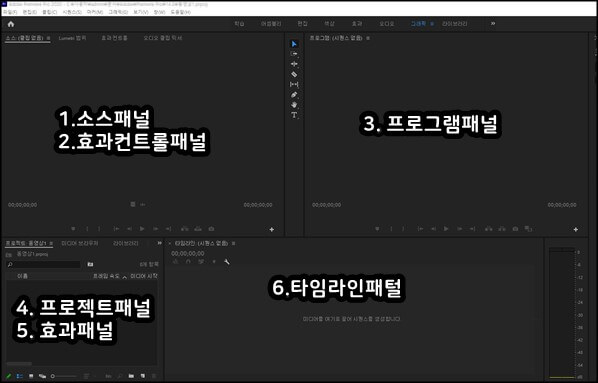Switch to 오디오 workspace
This screenshot has height=383, width=598.
pos(386,24)
